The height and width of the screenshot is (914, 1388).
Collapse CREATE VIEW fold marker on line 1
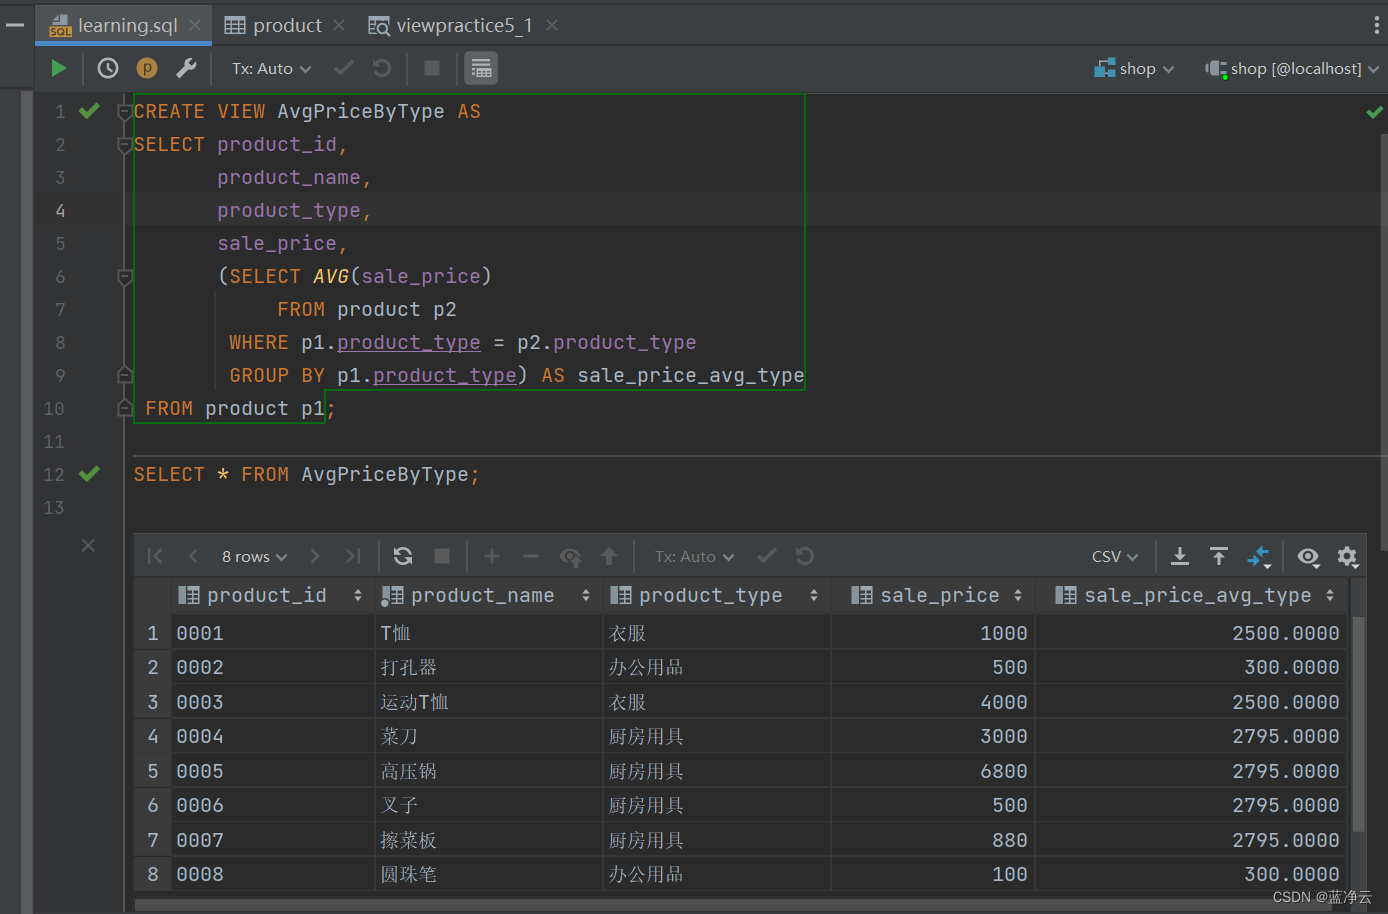click(125, 111)
